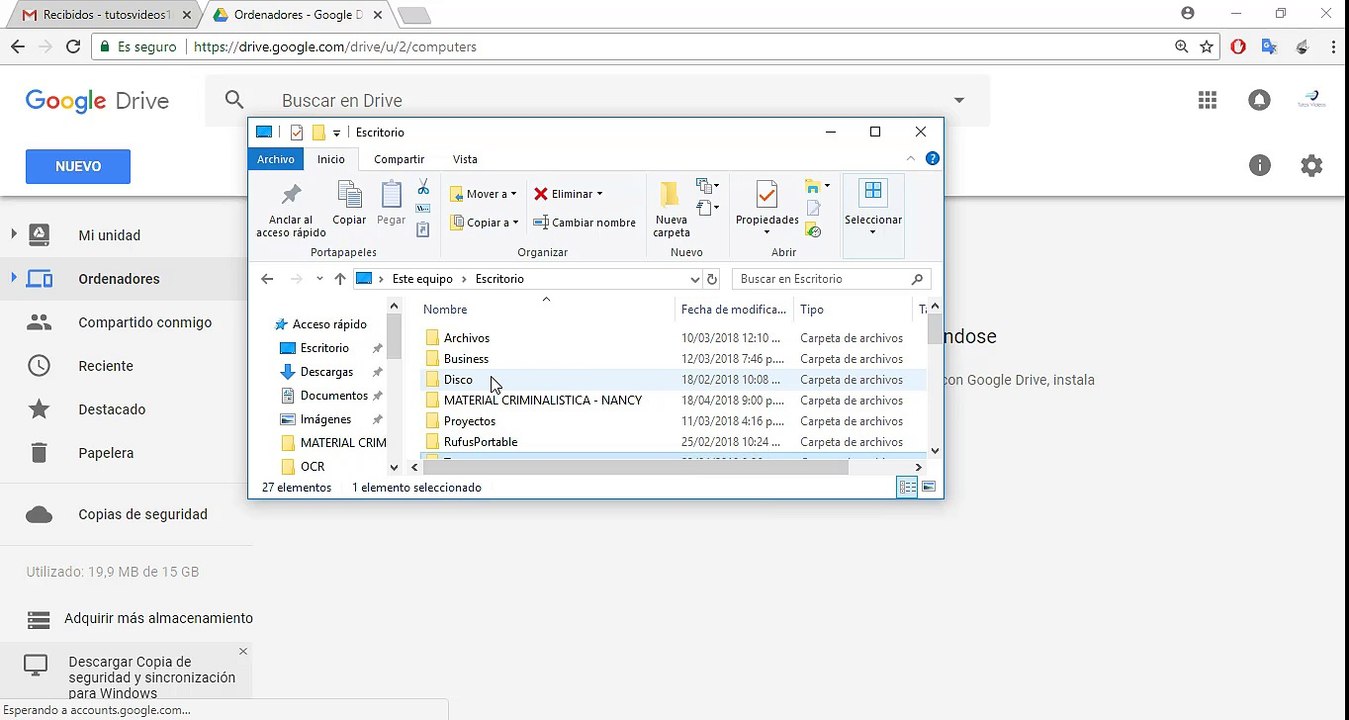The image size is (1349, 720).
Task: Show Drive details info icon
Action: 1260,166
